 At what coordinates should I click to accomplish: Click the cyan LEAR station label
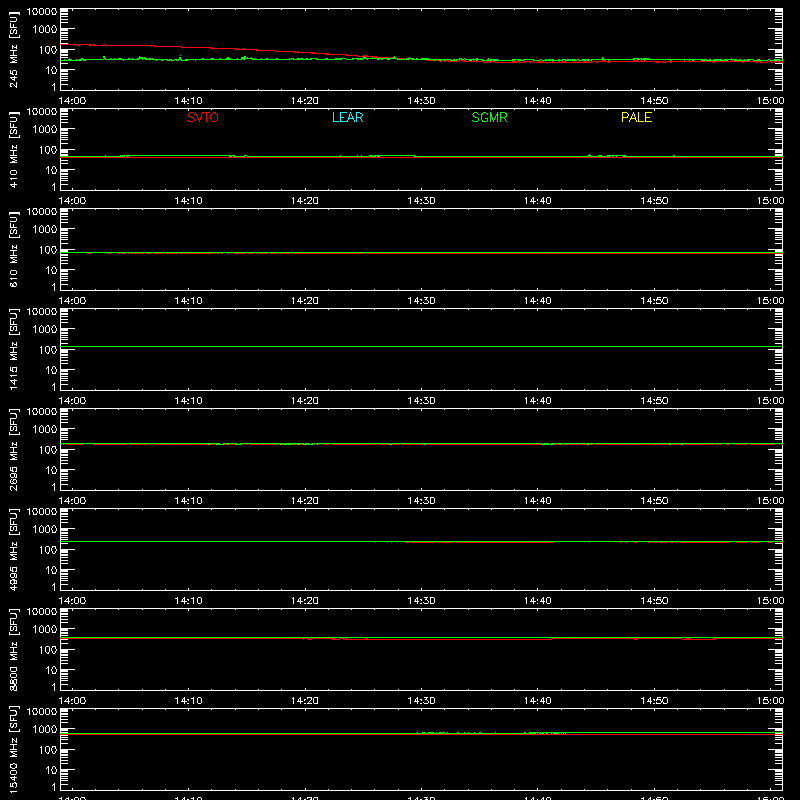[347, 117]
